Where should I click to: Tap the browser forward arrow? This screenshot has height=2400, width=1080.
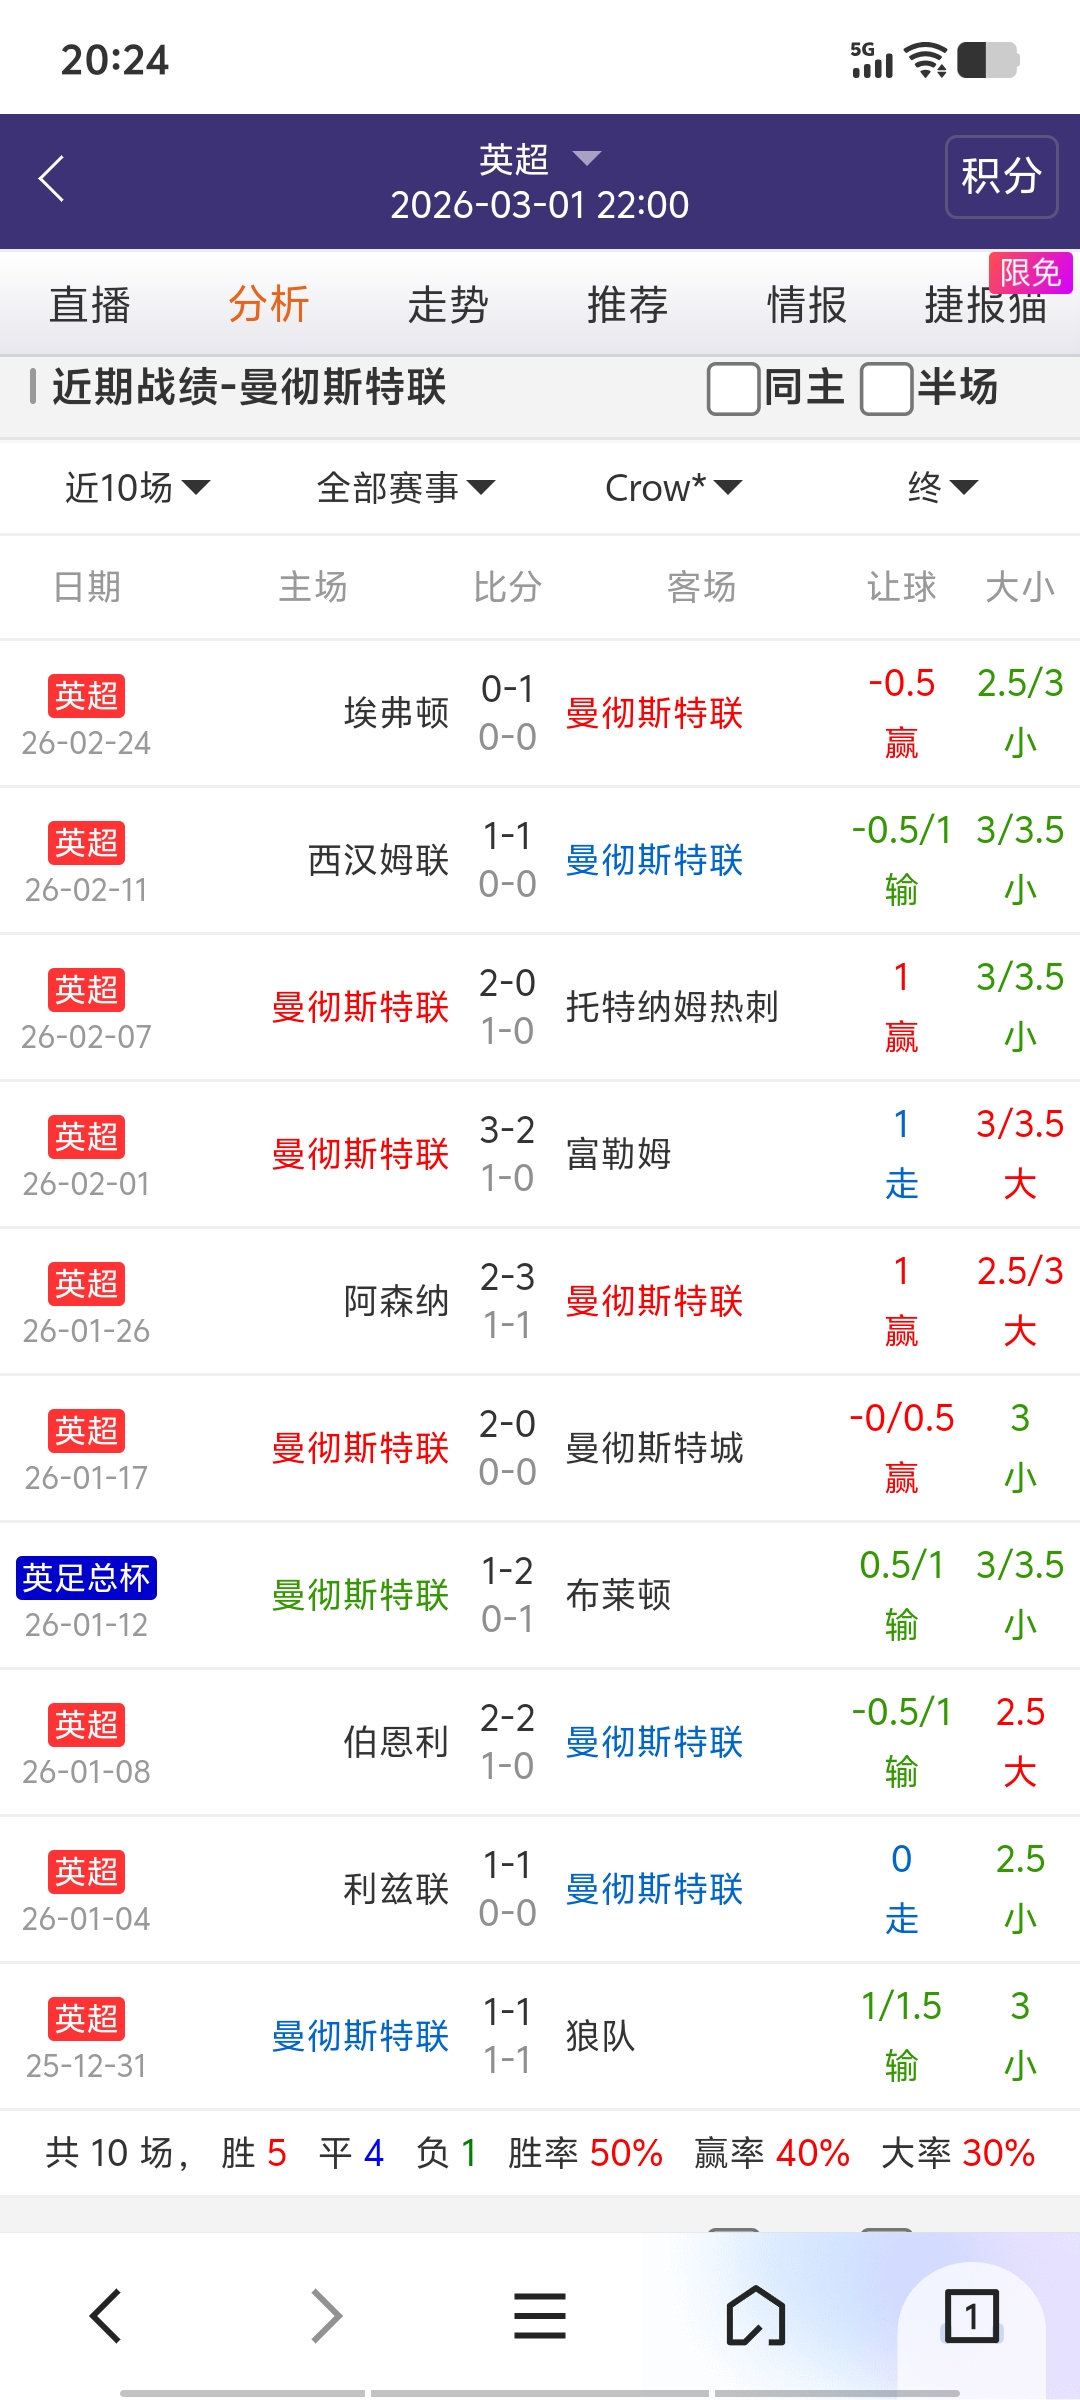[x=326, y=2315]
